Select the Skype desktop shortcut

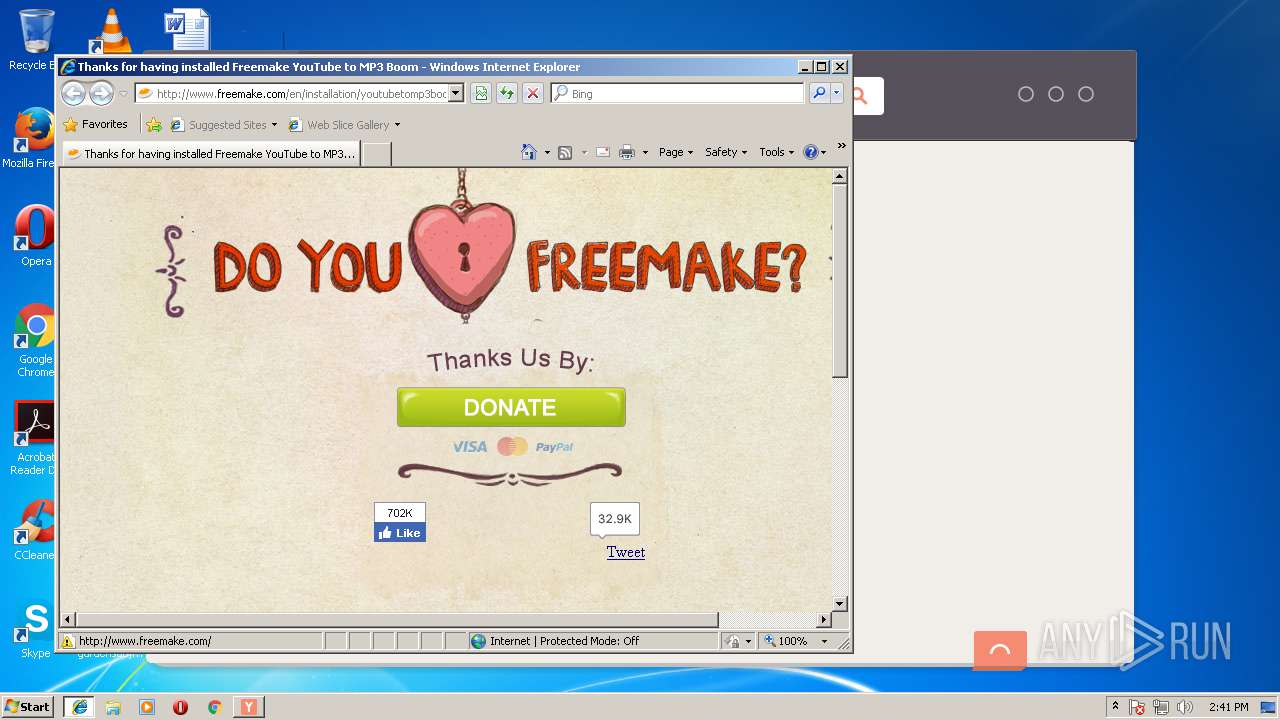point(35,630)
